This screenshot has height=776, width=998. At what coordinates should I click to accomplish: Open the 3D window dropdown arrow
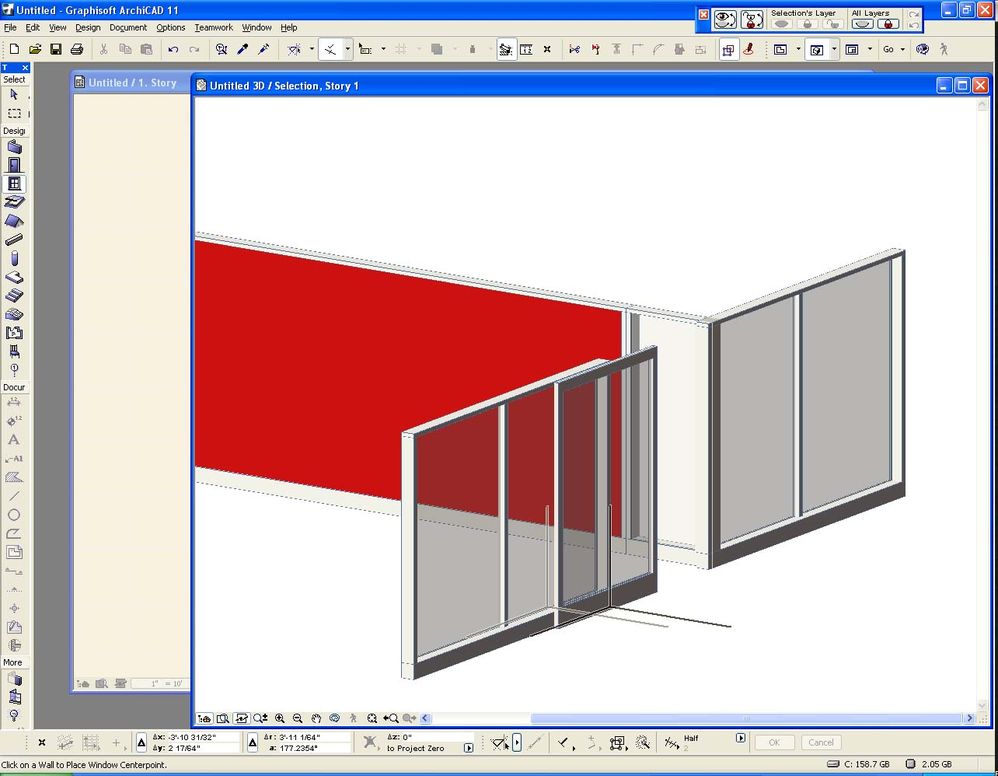tap(834, 49)
